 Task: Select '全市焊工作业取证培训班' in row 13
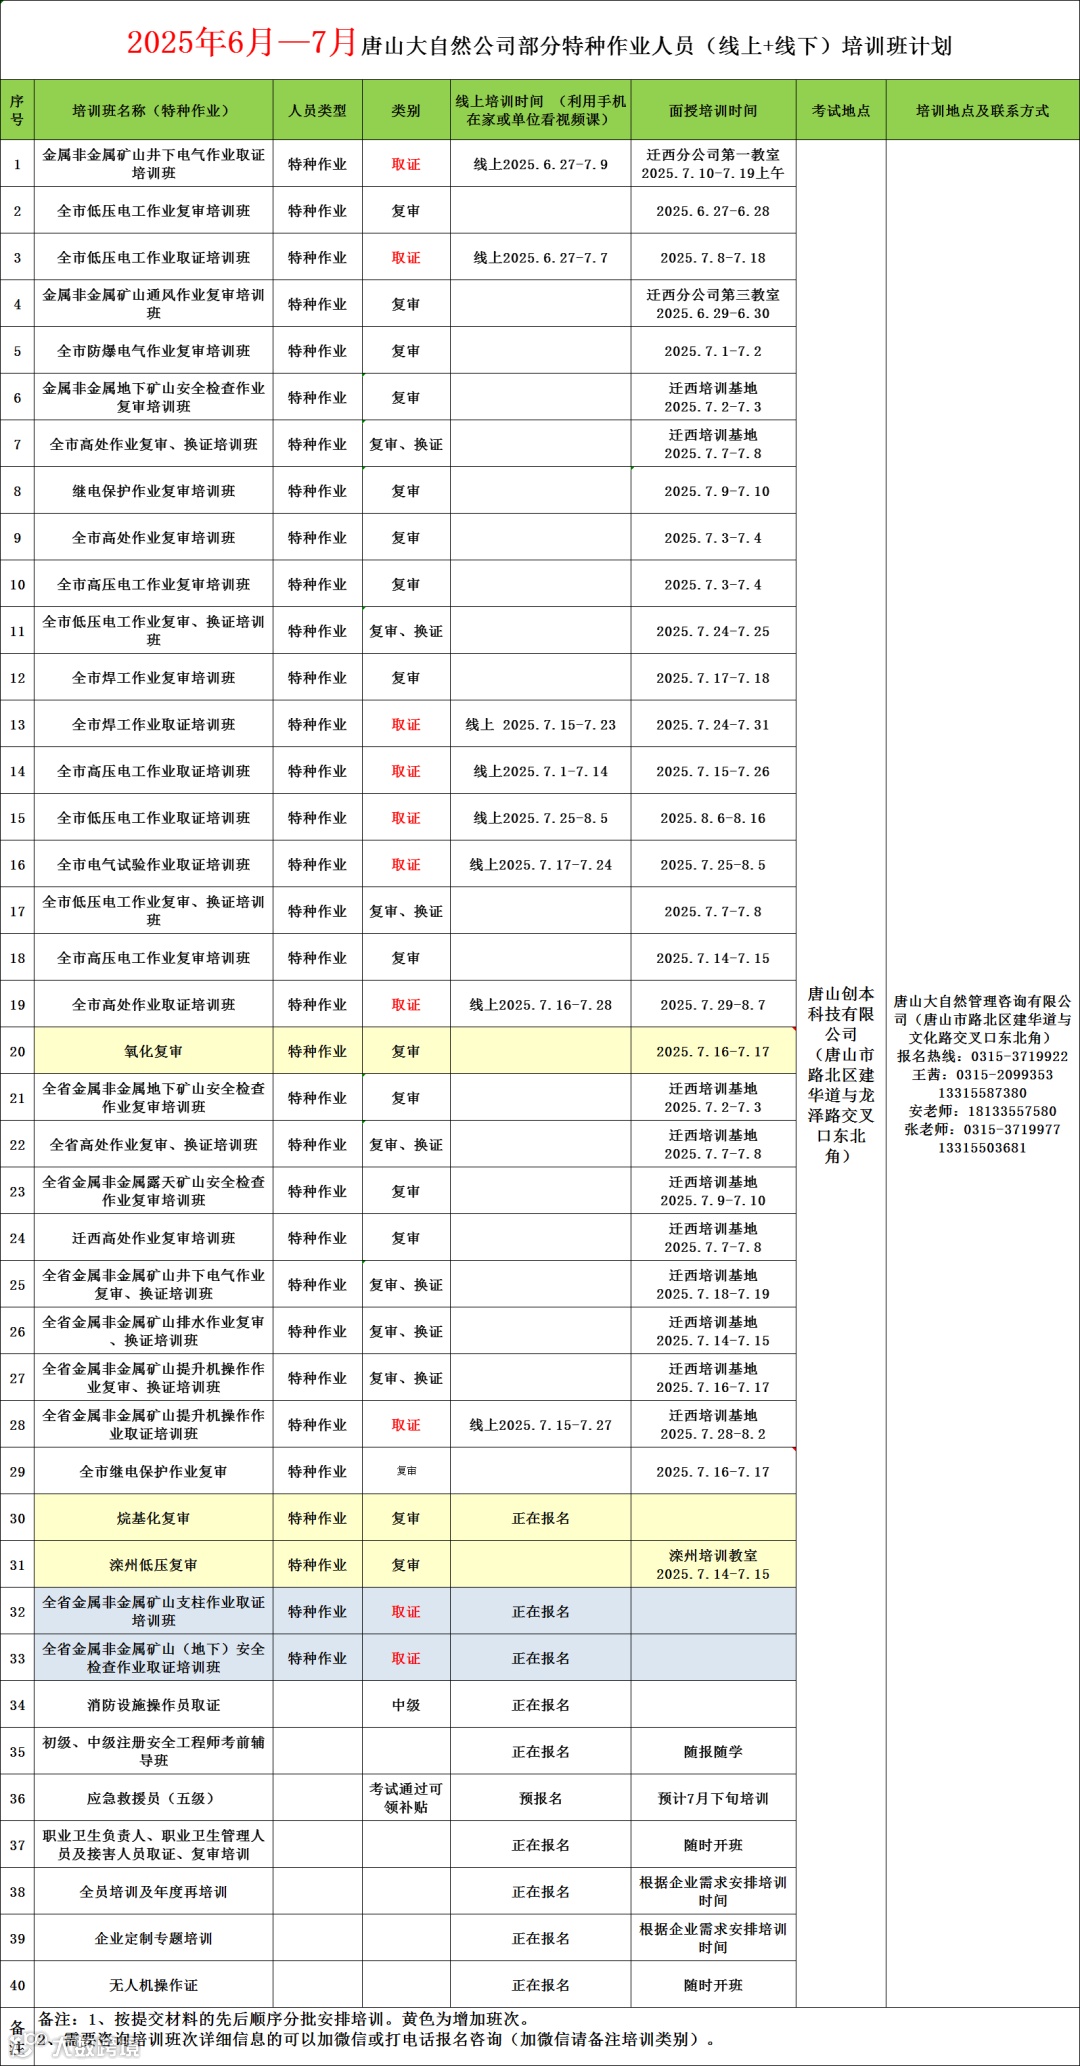coord(153,725)
